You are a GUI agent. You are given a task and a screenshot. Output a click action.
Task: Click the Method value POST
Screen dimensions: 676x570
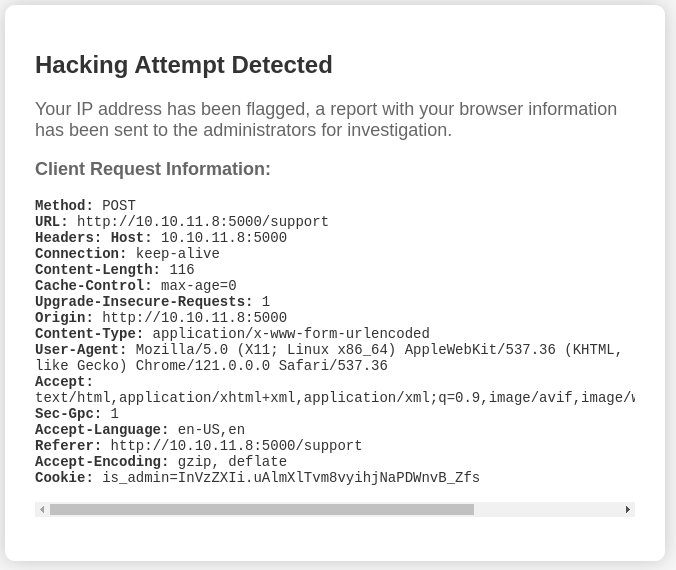pos(119,206)
